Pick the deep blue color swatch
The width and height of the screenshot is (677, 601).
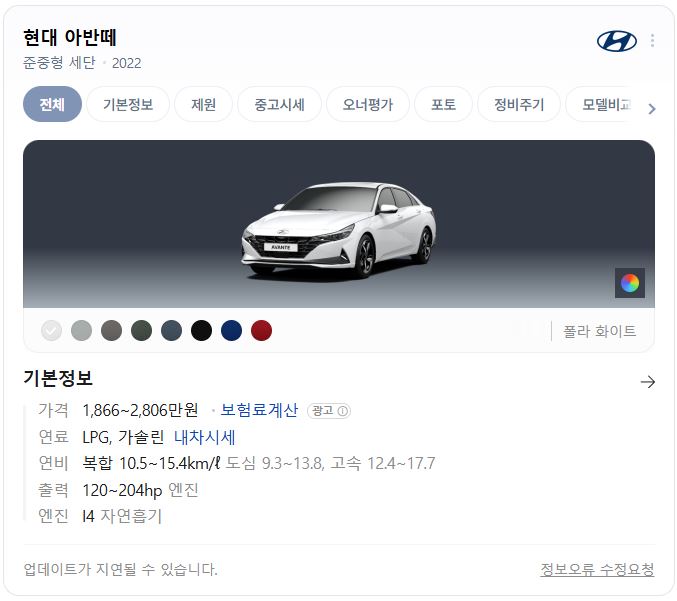(x=231, y=331)
